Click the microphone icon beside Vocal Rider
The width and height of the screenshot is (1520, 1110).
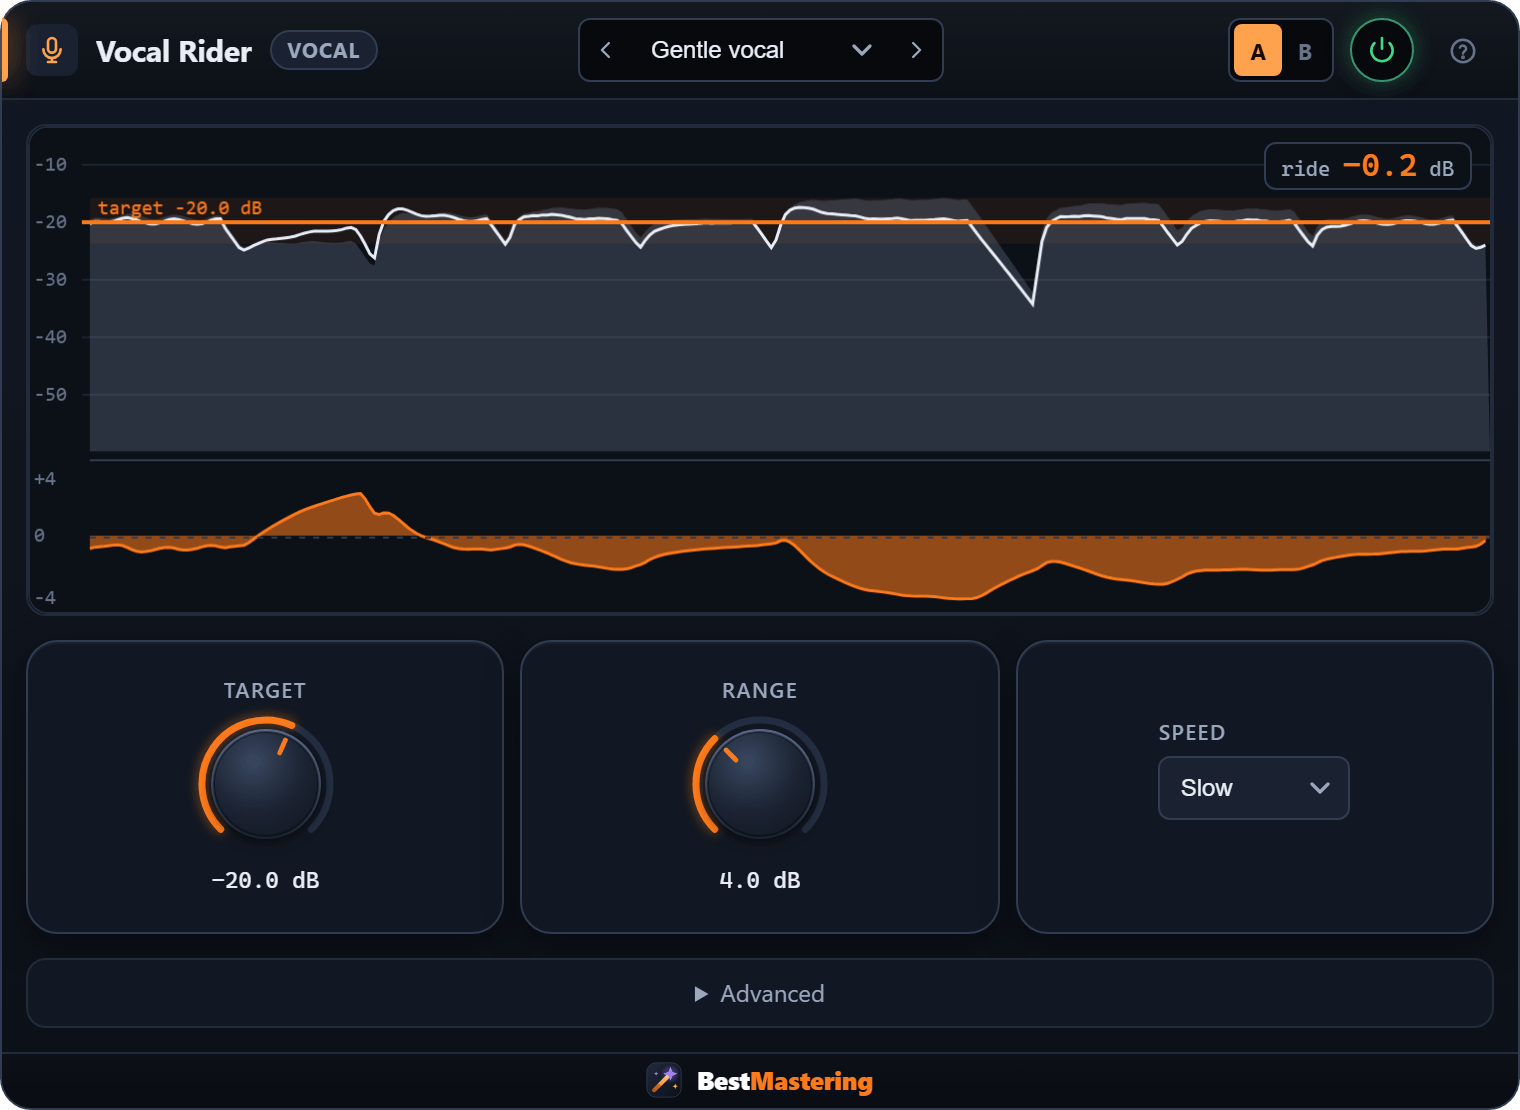pos(52,50)
